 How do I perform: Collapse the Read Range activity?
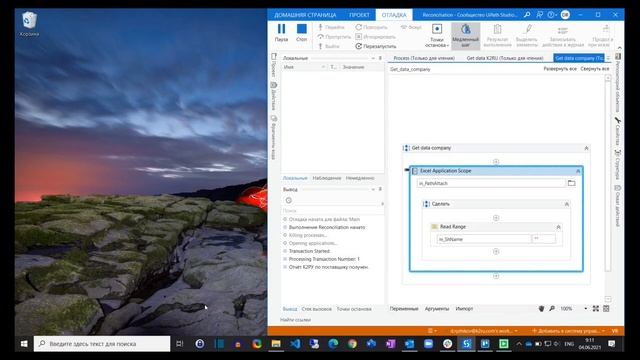tap(558, 227)
